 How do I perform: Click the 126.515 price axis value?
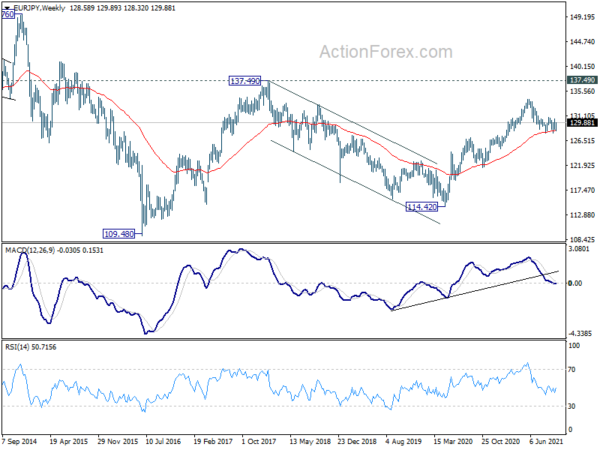(x=582, y=140)
